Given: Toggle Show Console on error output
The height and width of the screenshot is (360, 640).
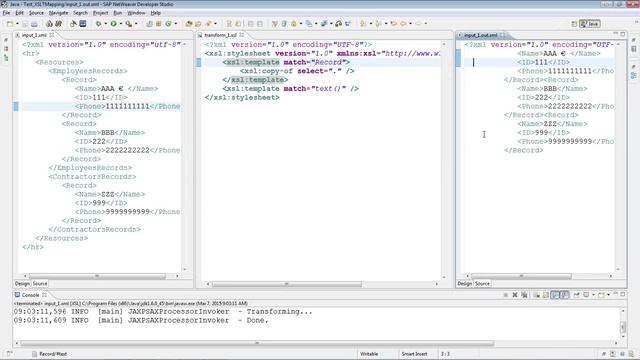Looking at the screenshot, I should tap(564, 295).
